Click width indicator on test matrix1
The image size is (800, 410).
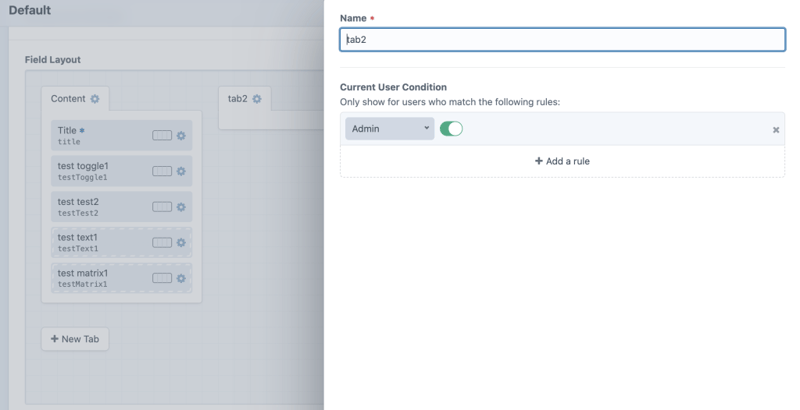point(162,278)
